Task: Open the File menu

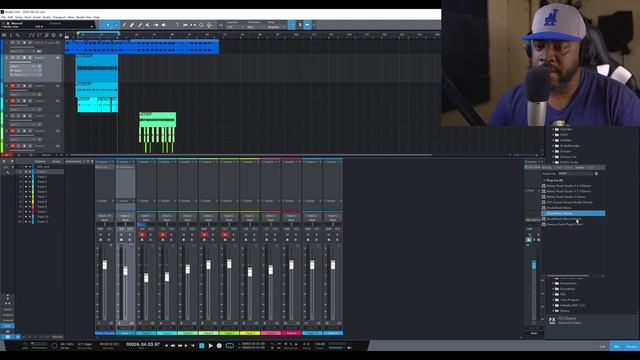Action: coord(3,18)
